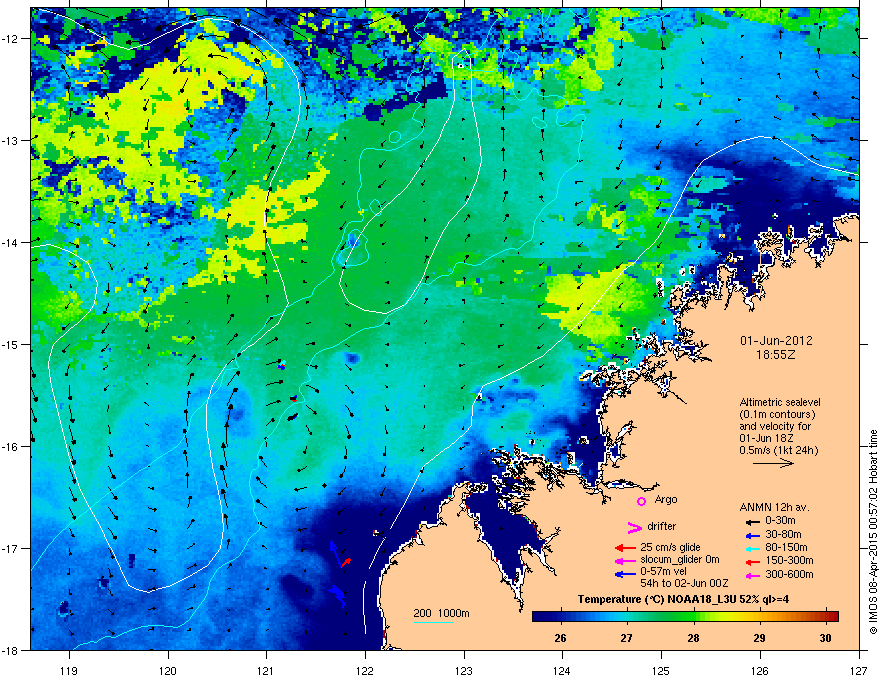Click the date label 01-Jun-2012
The width and height of the screenshot is (880, 680).
tap(776, 341)
